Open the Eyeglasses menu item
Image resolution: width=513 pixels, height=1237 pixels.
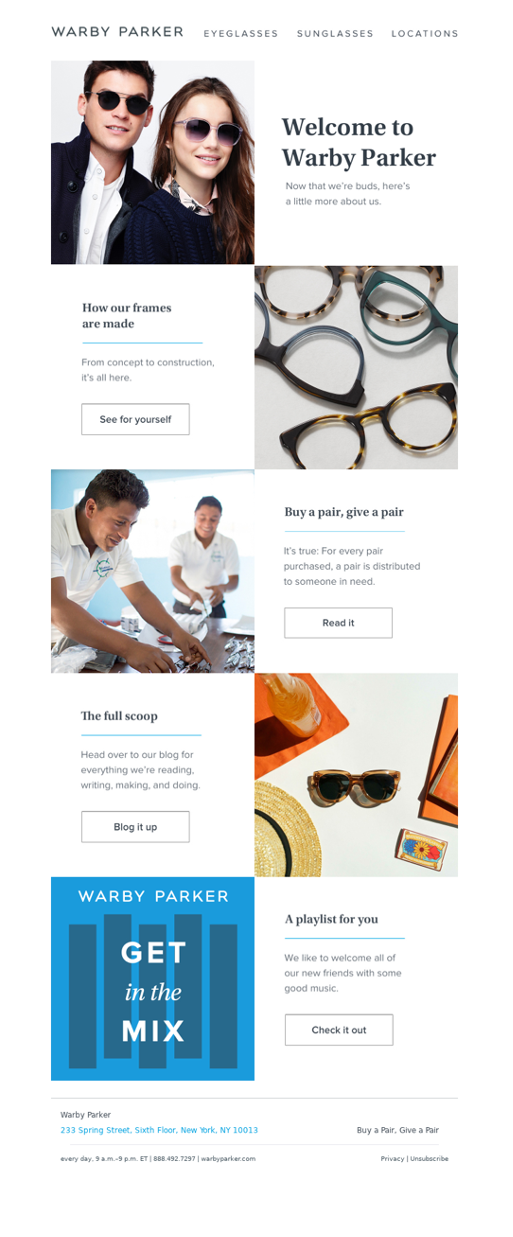241,33
